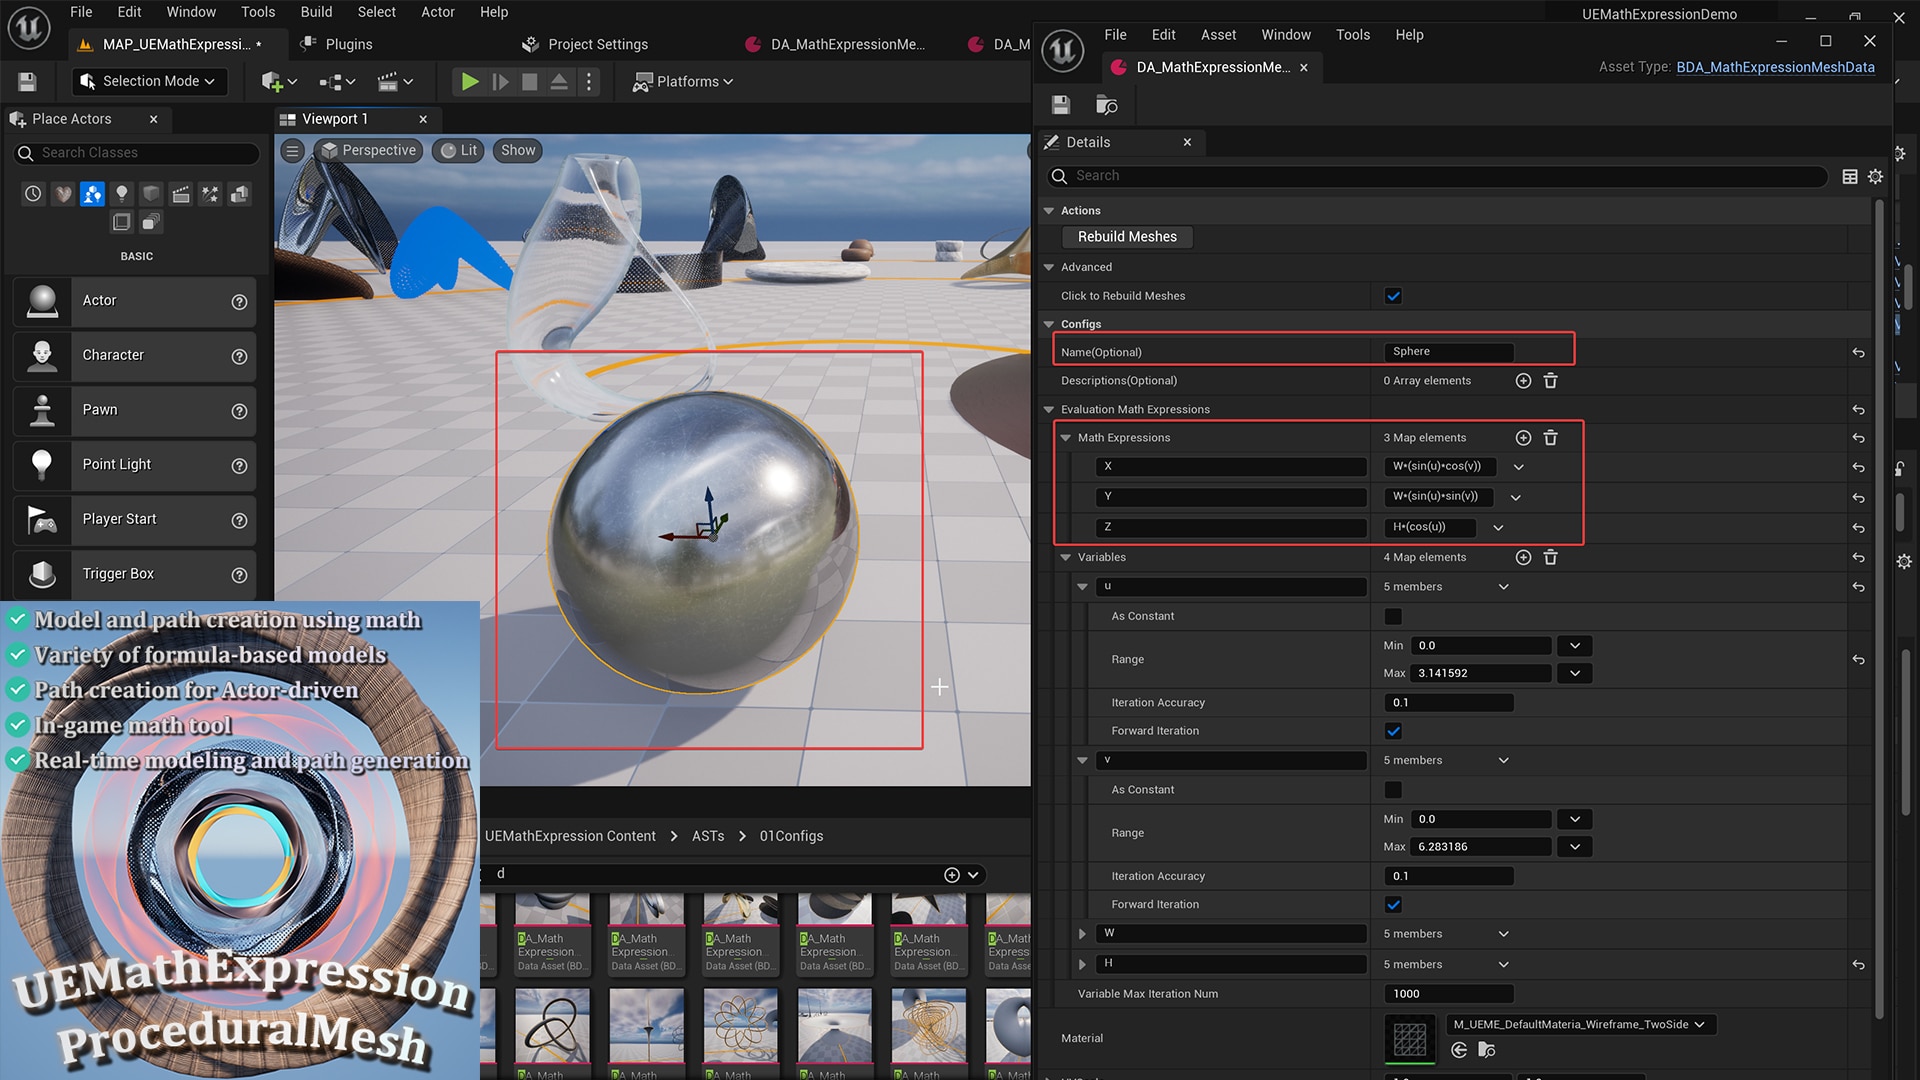The height and width of the screenshot is (1080, 1920).
Task: Browse to the data asset in Content Browser
Action: coord(1106,104)
